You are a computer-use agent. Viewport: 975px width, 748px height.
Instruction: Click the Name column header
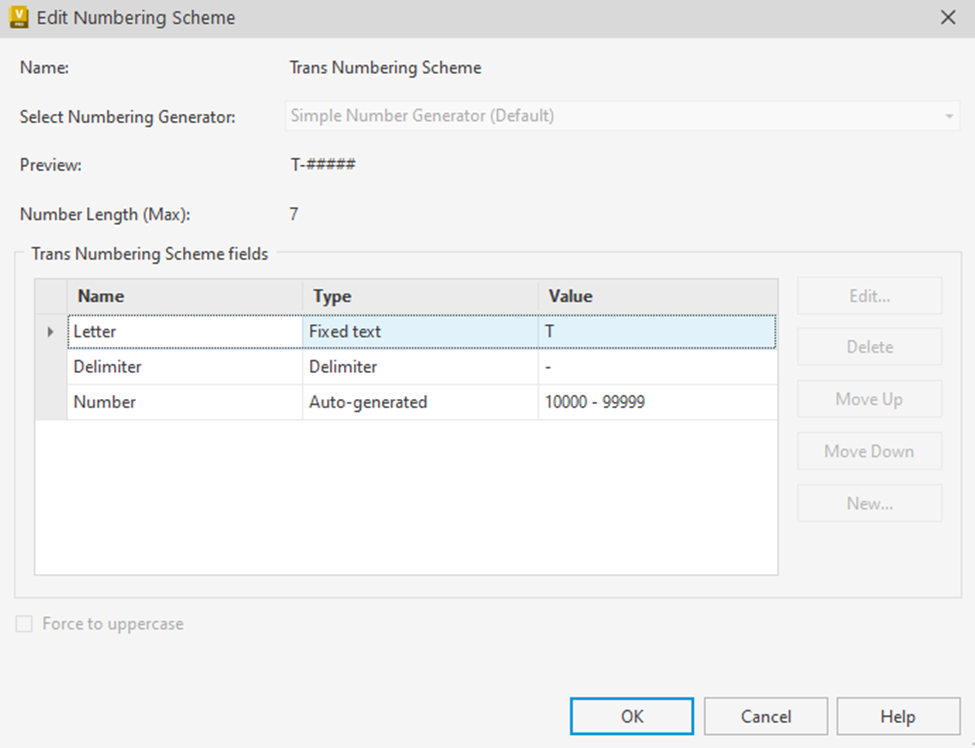(184, 296)
